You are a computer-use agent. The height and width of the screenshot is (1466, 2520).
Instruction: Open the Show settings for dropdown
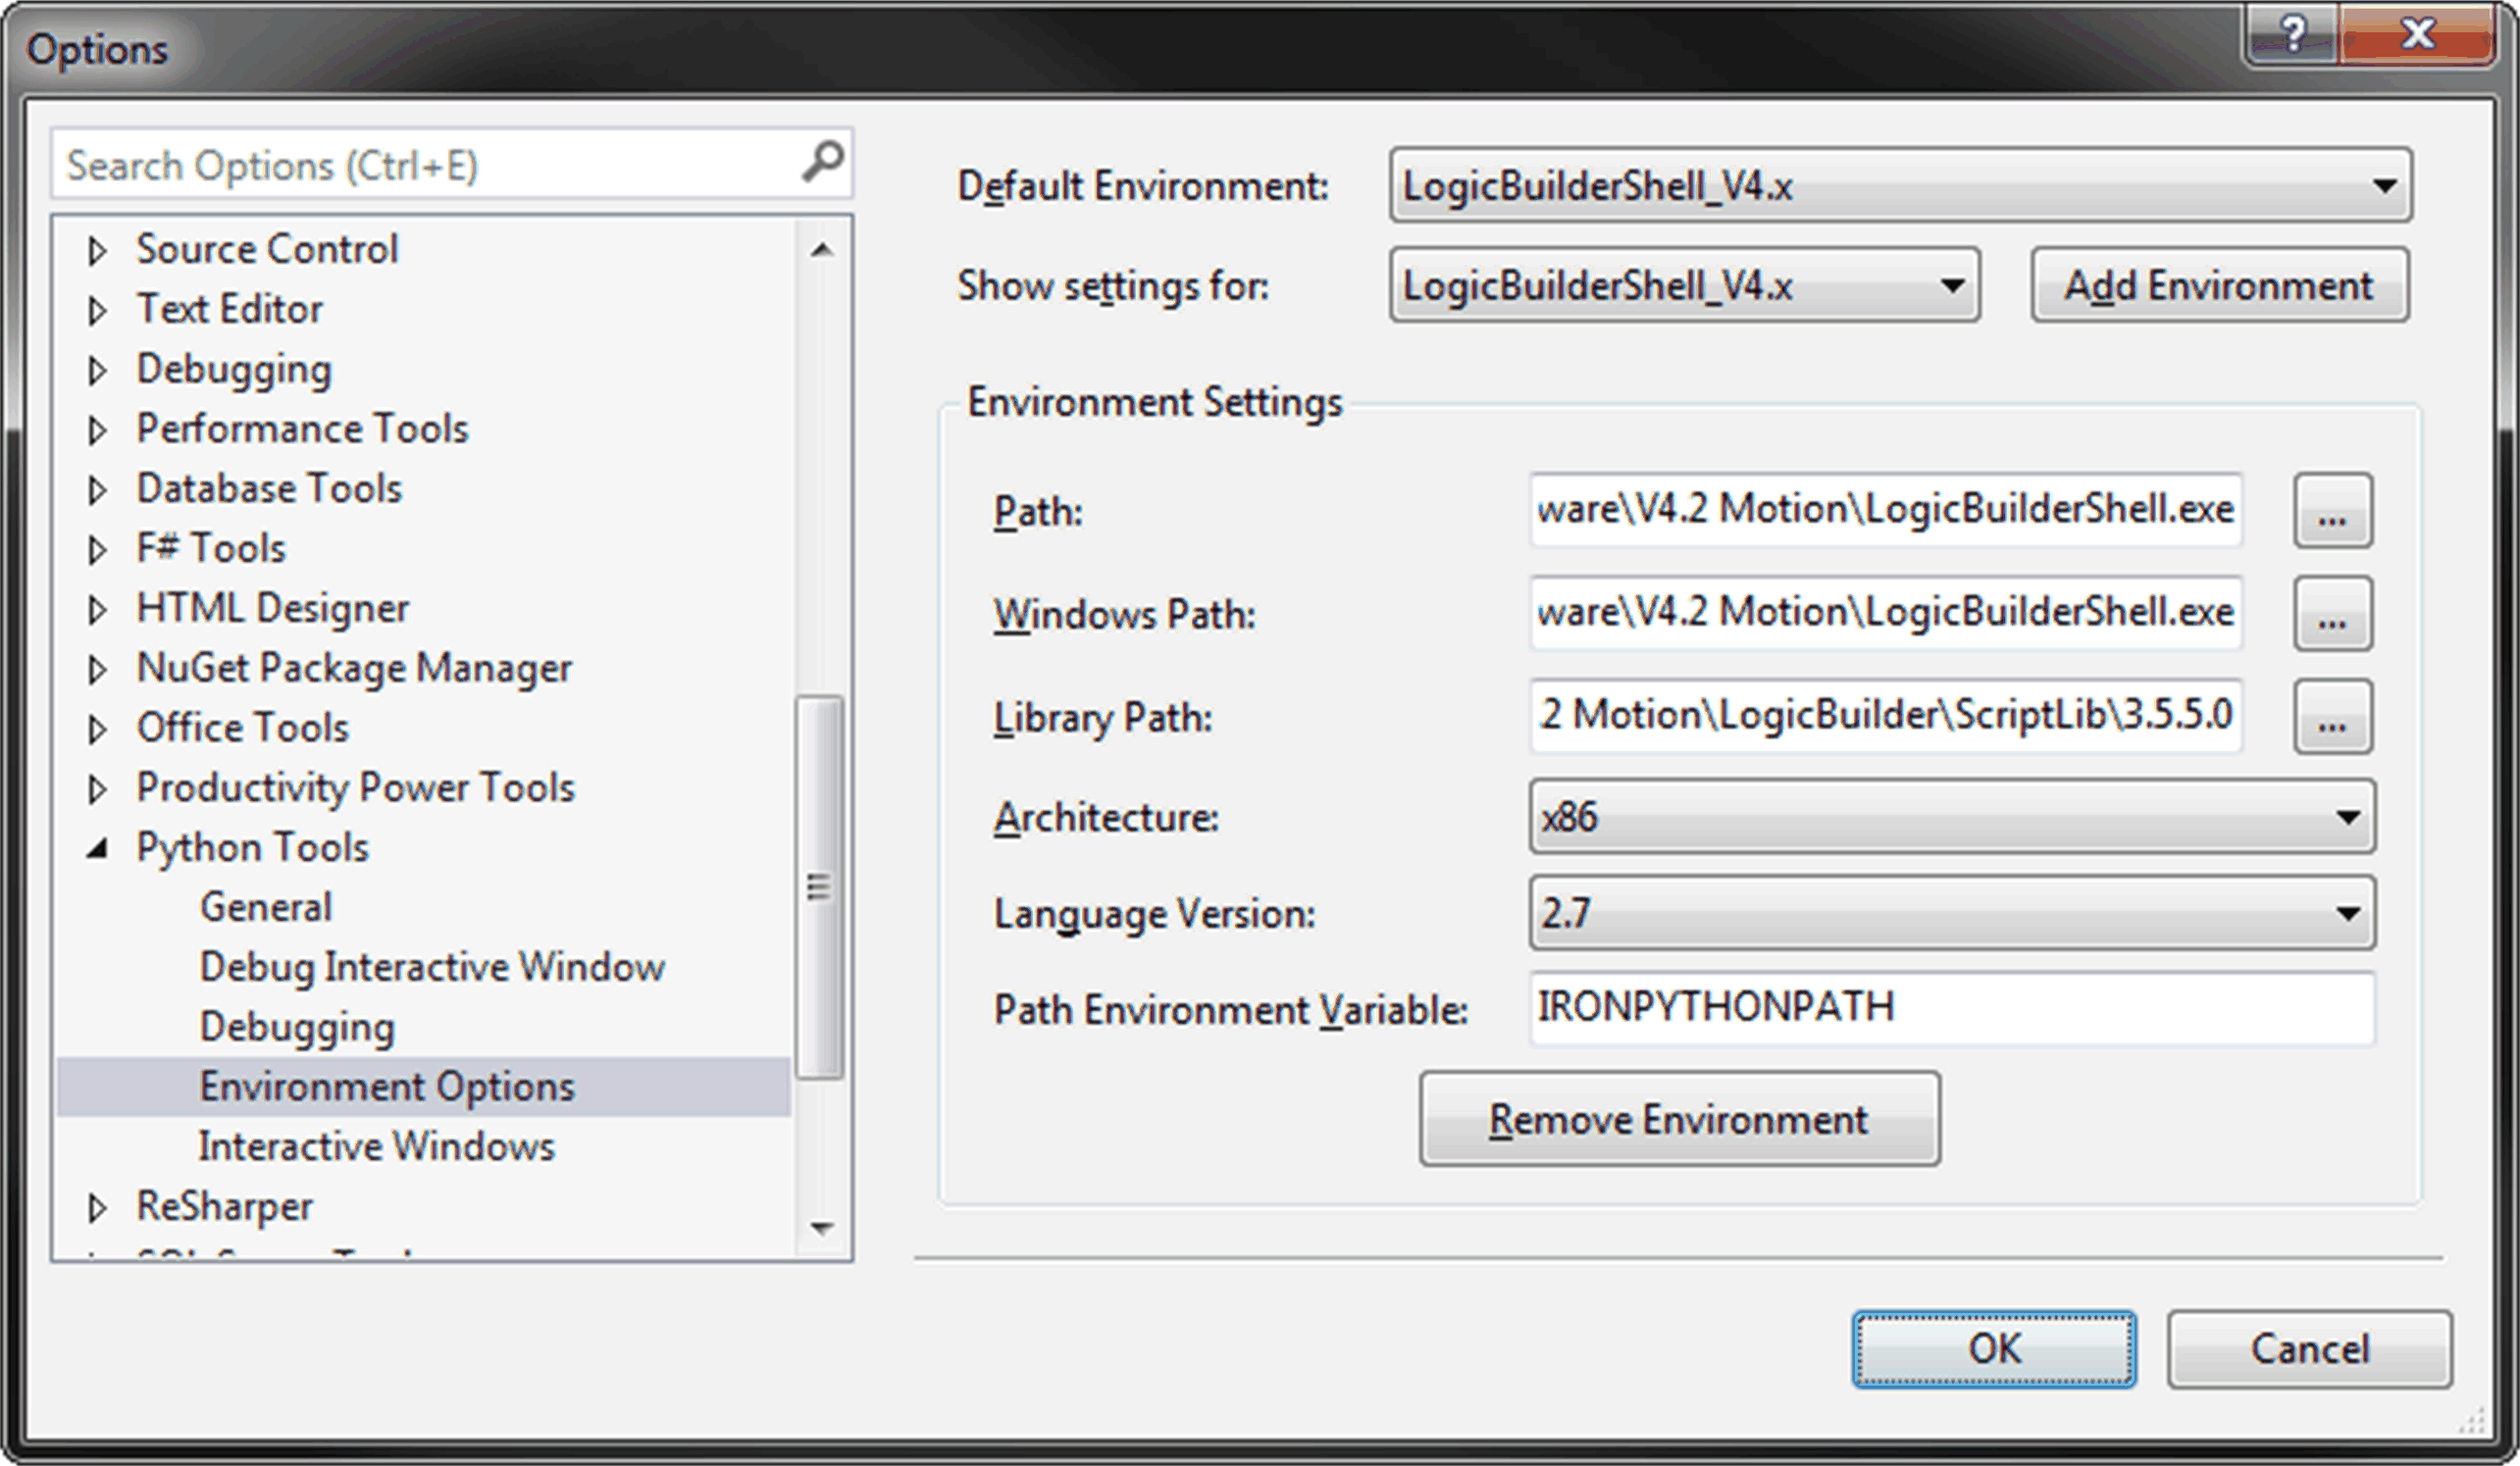coord(1951,286)
